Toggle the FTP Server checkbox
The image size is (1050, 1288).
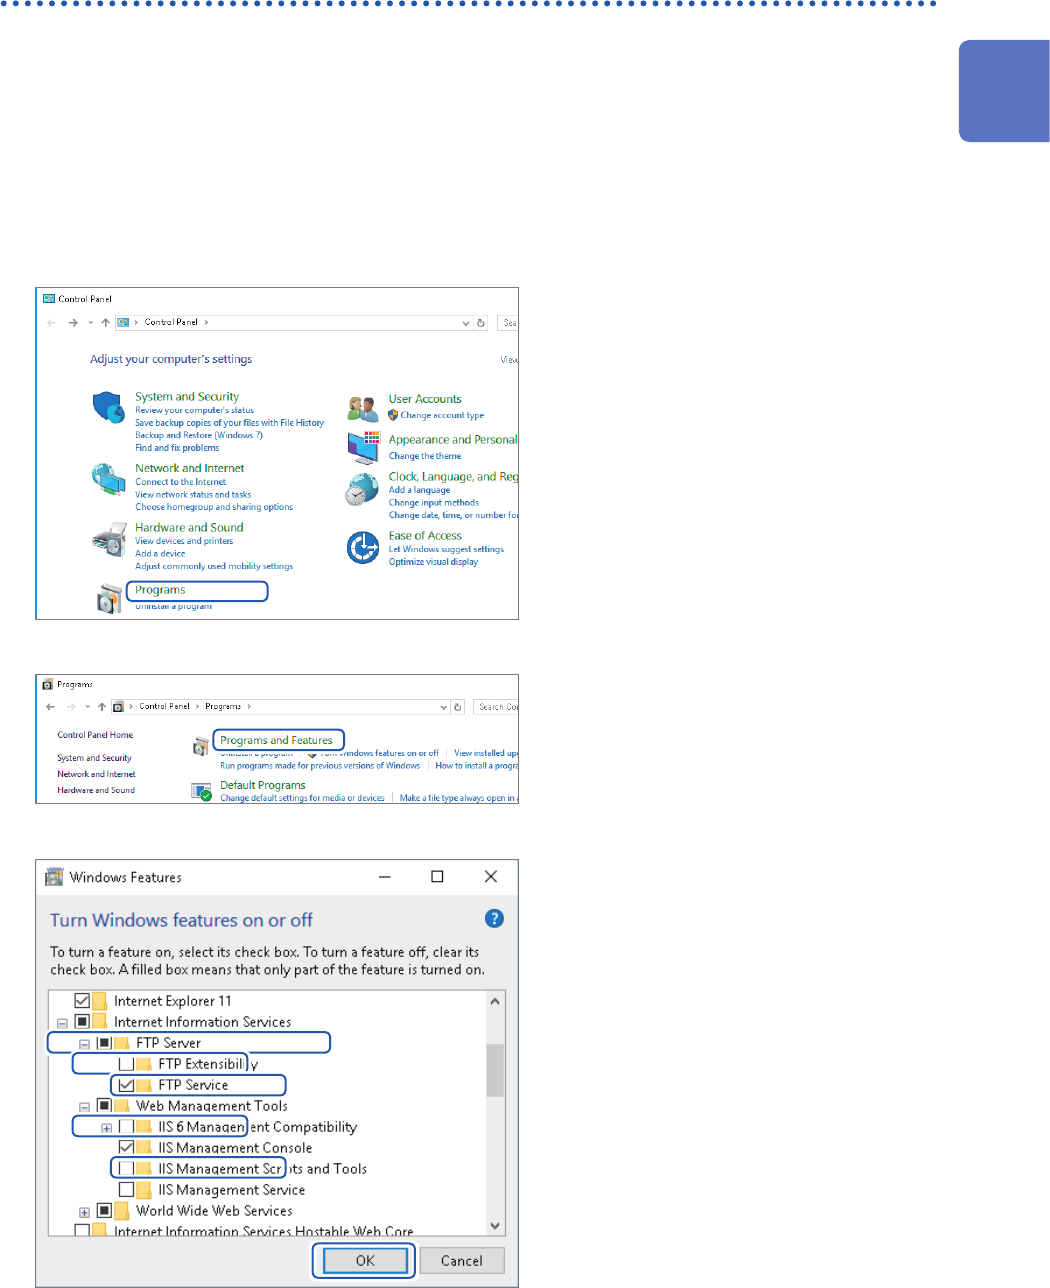(104, 1042)
